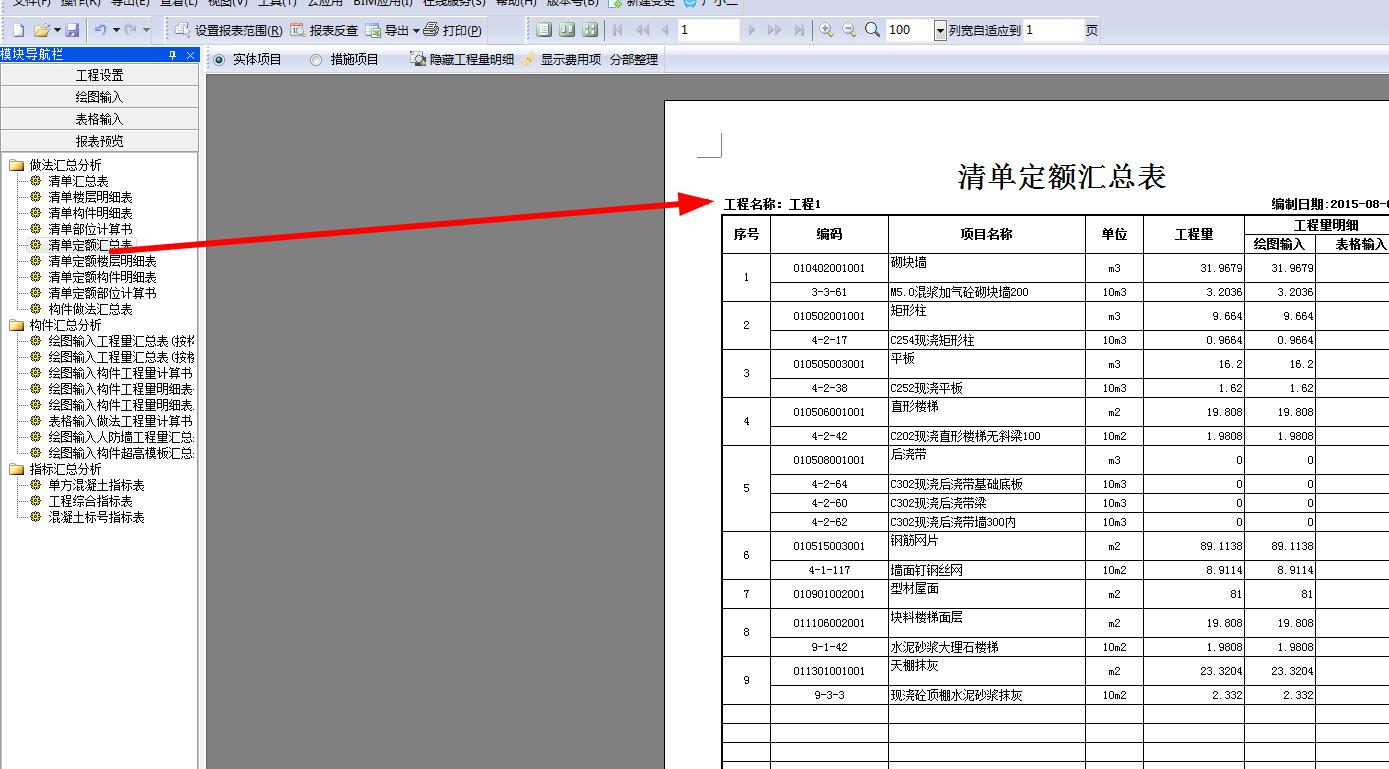This screenshot has height=769, width=1389.
Task: Open the 导出 export dropdown arrow
Action: 416,30
